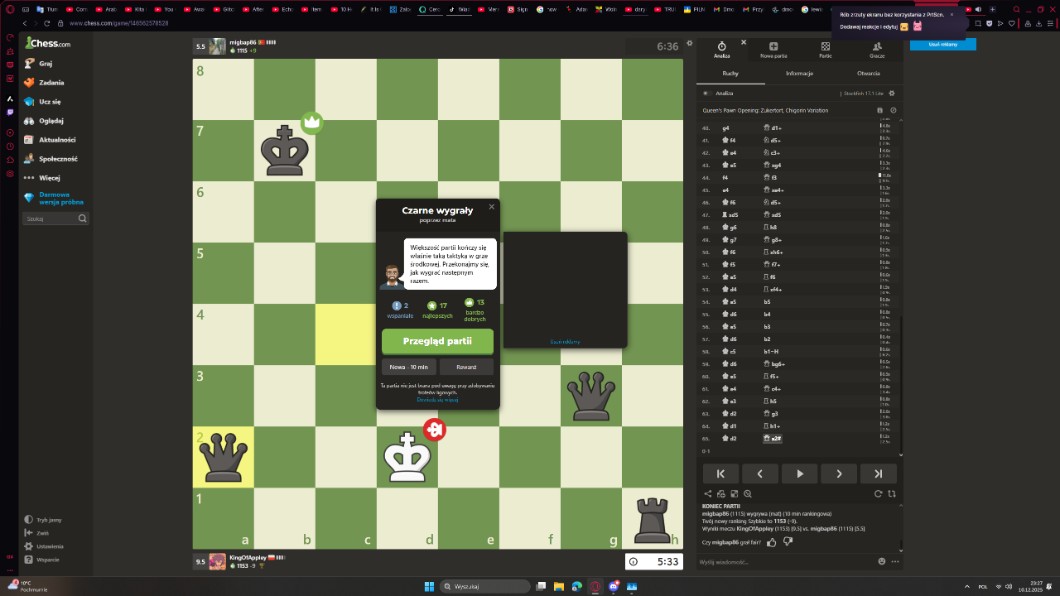The image size is (1060, 596).
Task: Click the Przegląd partii button
Action: click(x=437, y=341)
